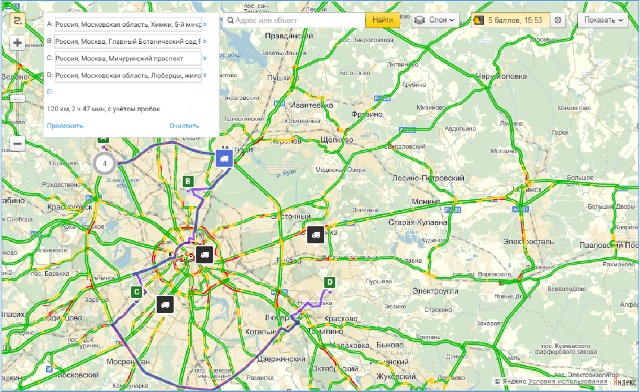Click the Очистить link
The height and width of the screenshot is (392, 640).
(184, 126)
